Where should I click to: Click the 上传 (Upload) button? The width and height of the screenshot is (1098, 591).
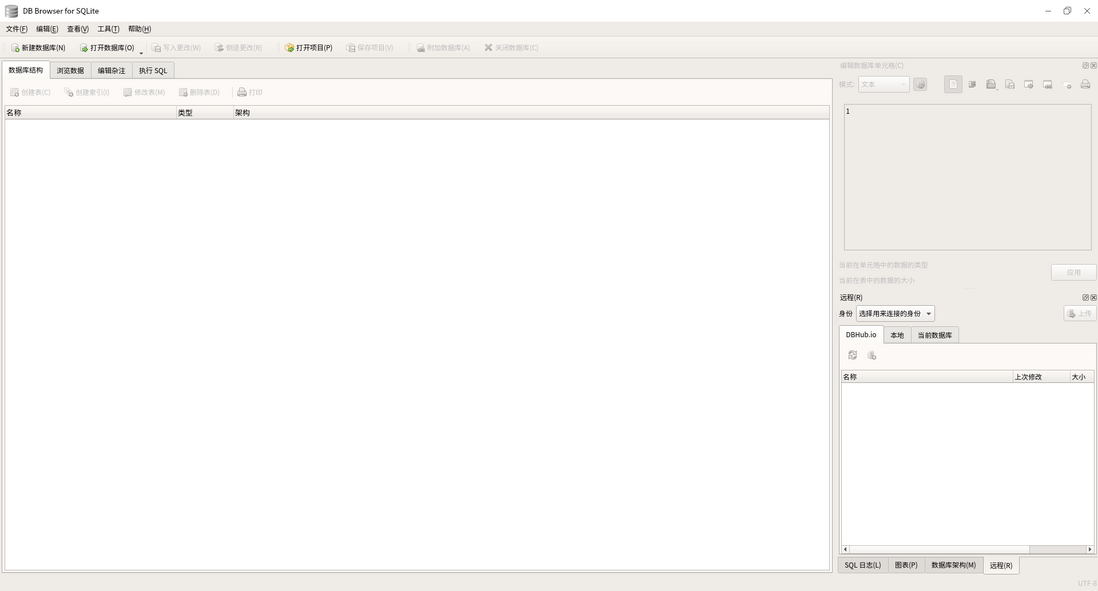[1079, 314]
